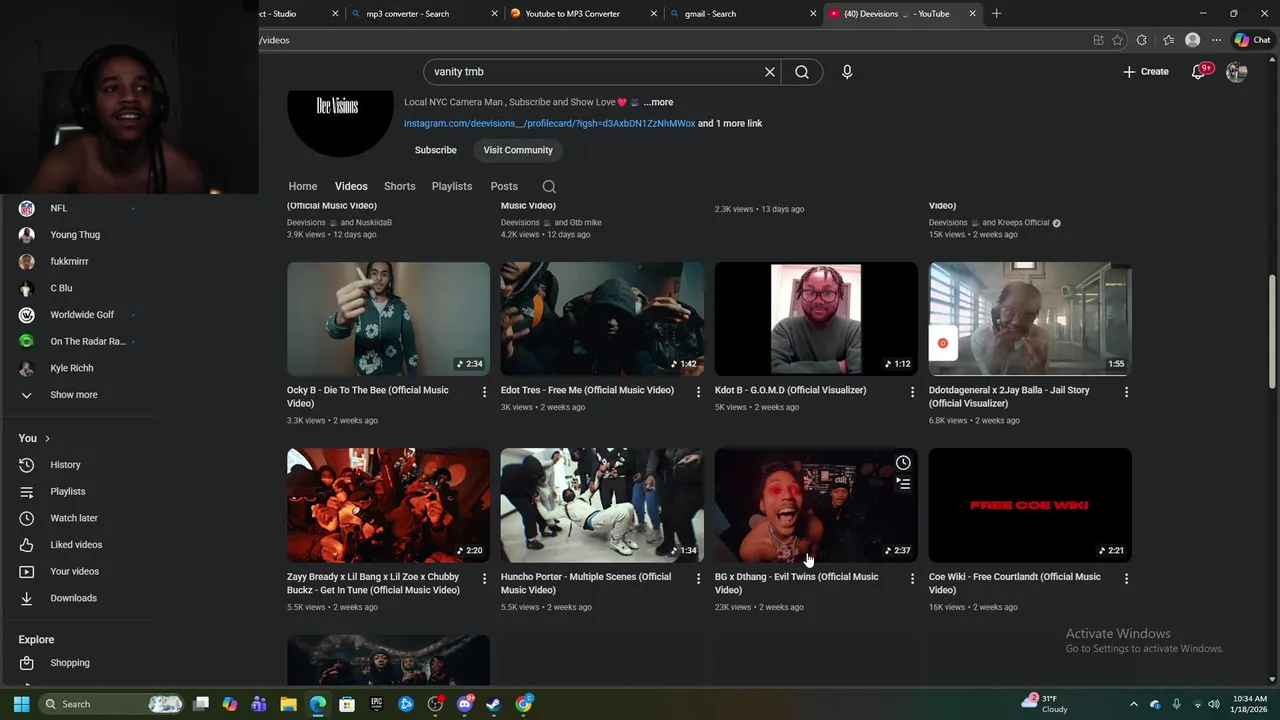1280x720 pixels.
Task: Open the 'and 1 more link' text
Action: click(x=730, y=124)
